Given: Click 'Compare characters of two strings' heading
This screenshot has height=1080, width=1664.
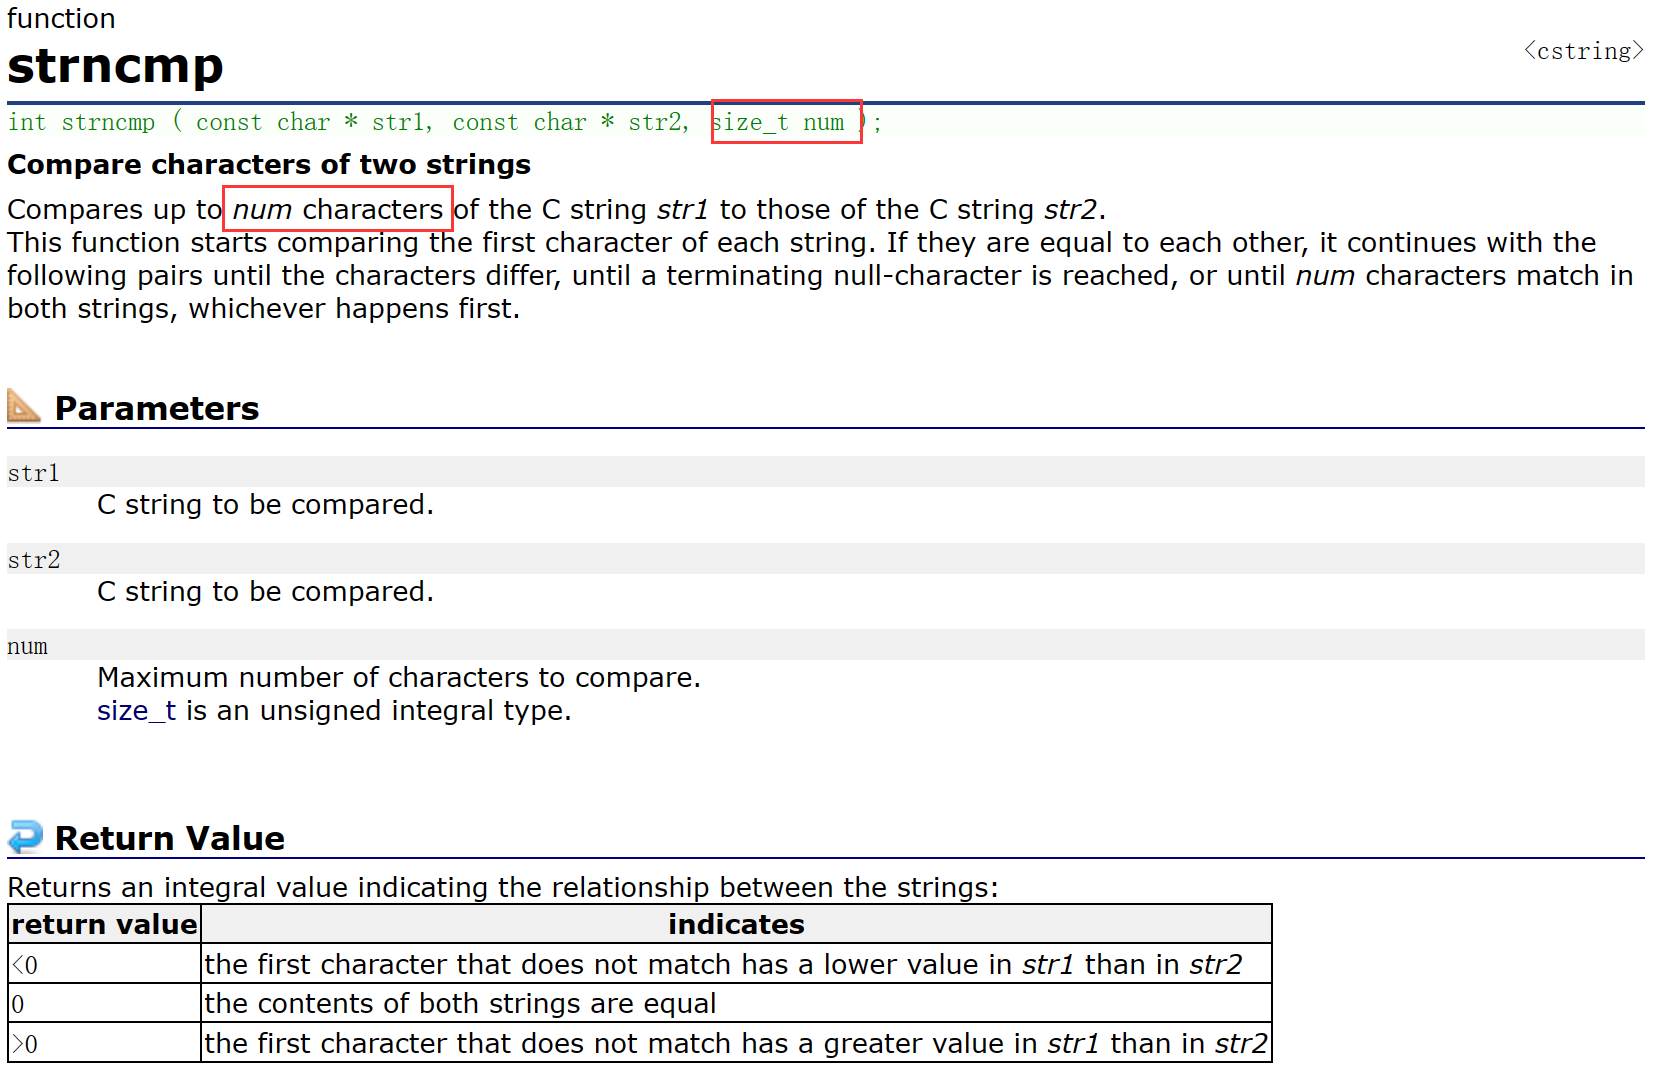Looking at the screenshot, I should click(x=269, y=164).
